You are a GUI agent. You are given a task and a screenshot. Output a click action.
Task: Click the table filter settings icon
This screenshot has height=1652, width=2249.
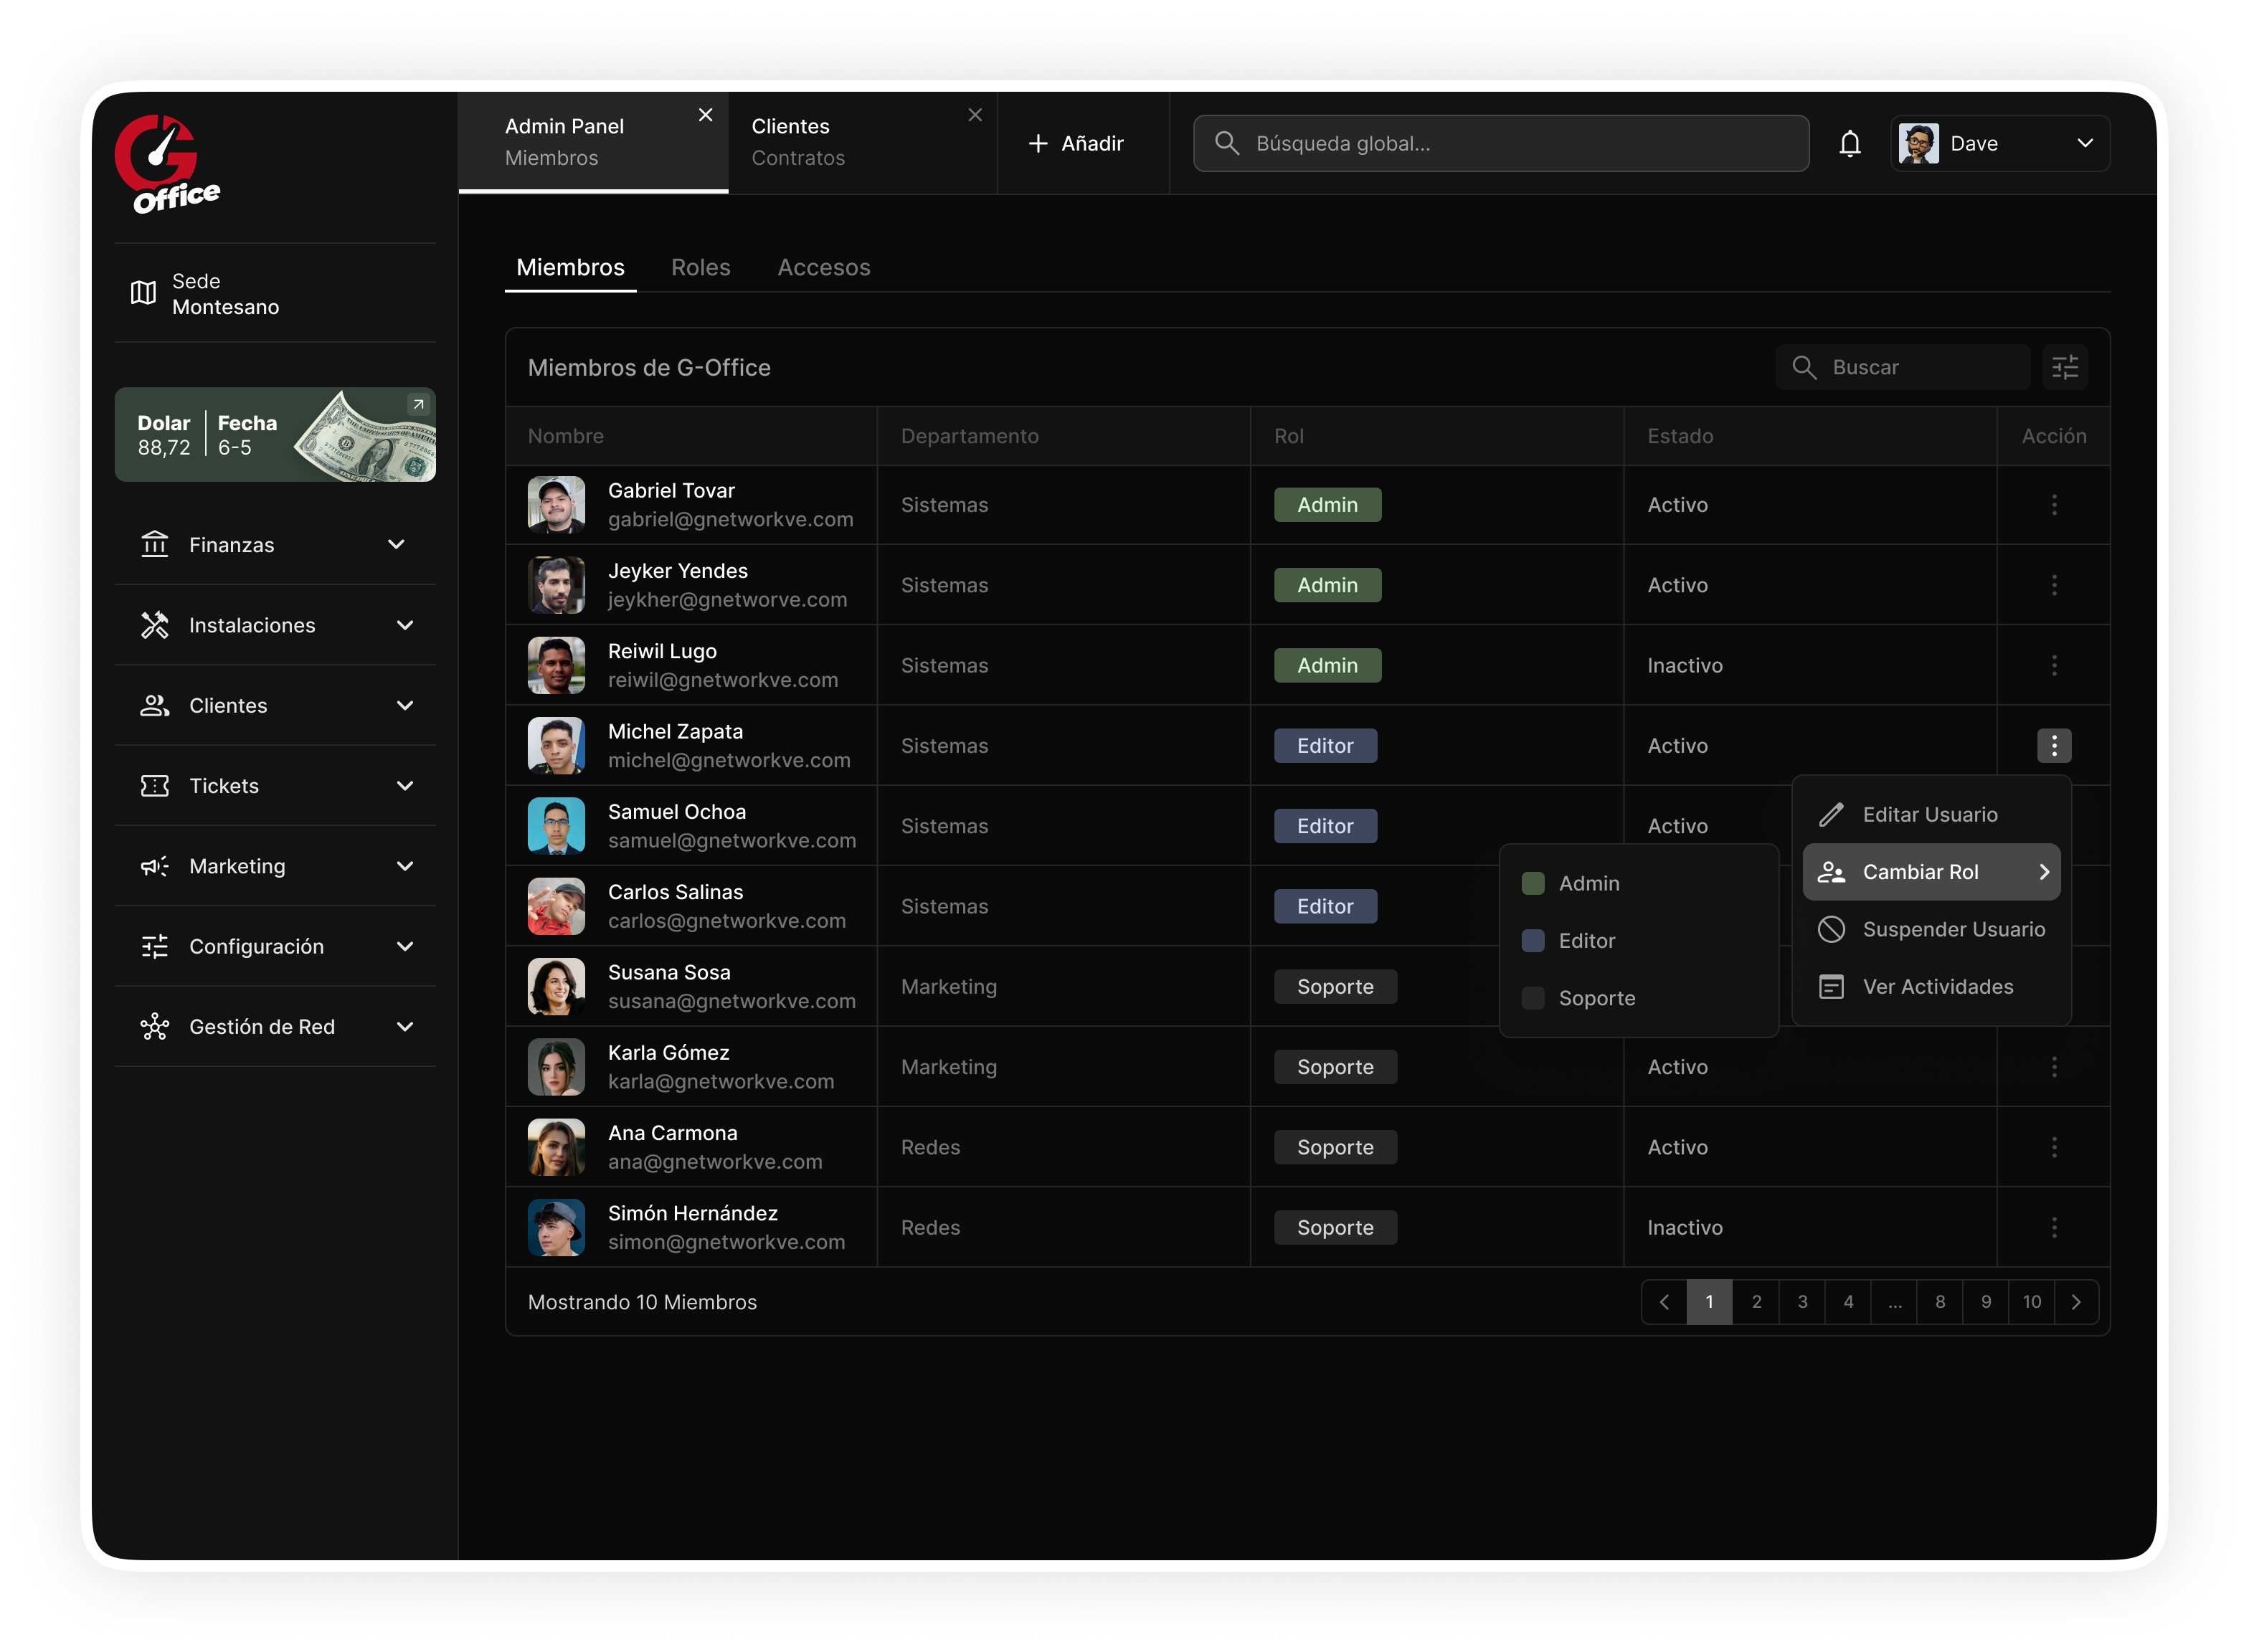pyautogui.click(x=2065, y=367)
